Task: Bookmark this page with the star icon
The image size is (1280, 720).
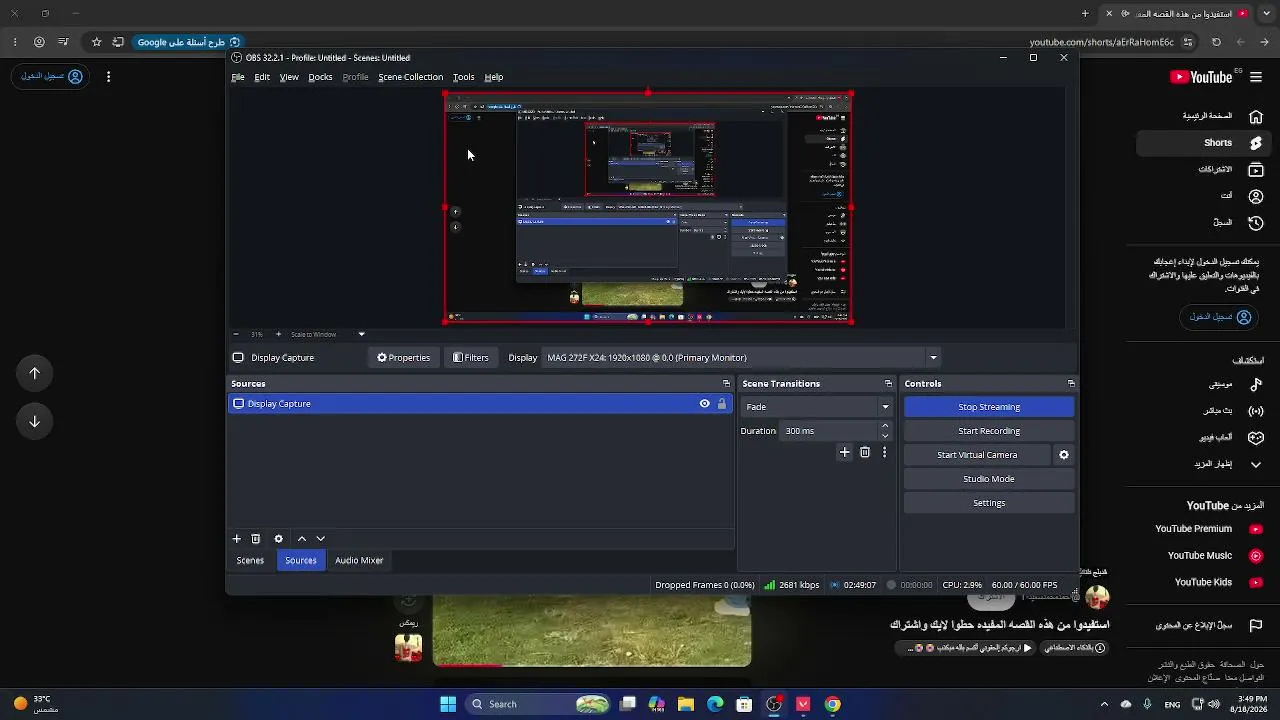Action: click(x=96, y=42)
